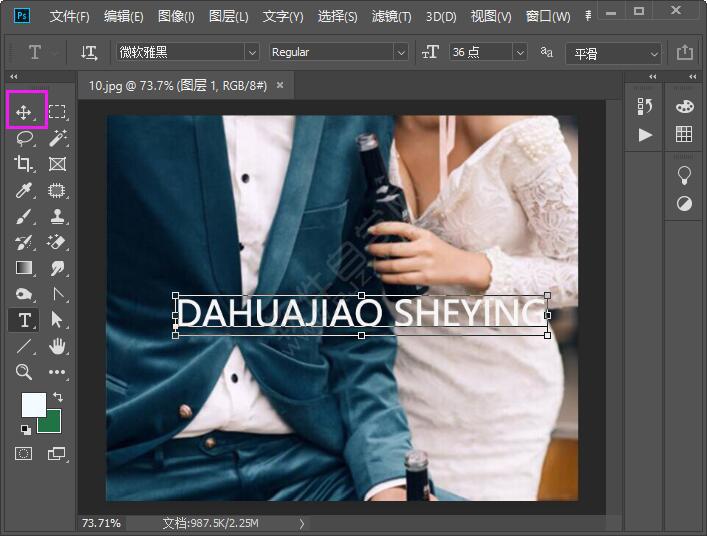Open the 图层(L) menu
707x536 pixels.
click(229, 17)
